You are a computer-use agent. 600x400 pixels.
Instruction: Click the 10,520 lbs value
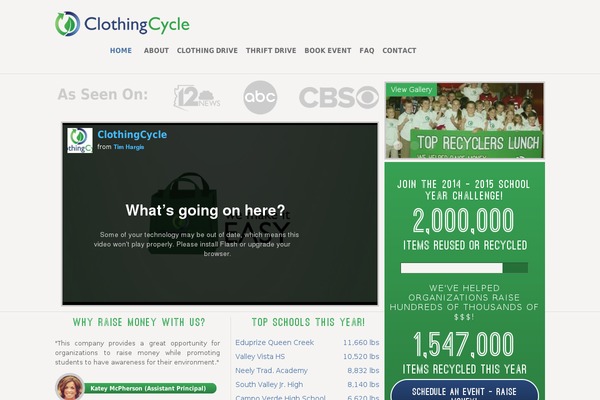361,356
